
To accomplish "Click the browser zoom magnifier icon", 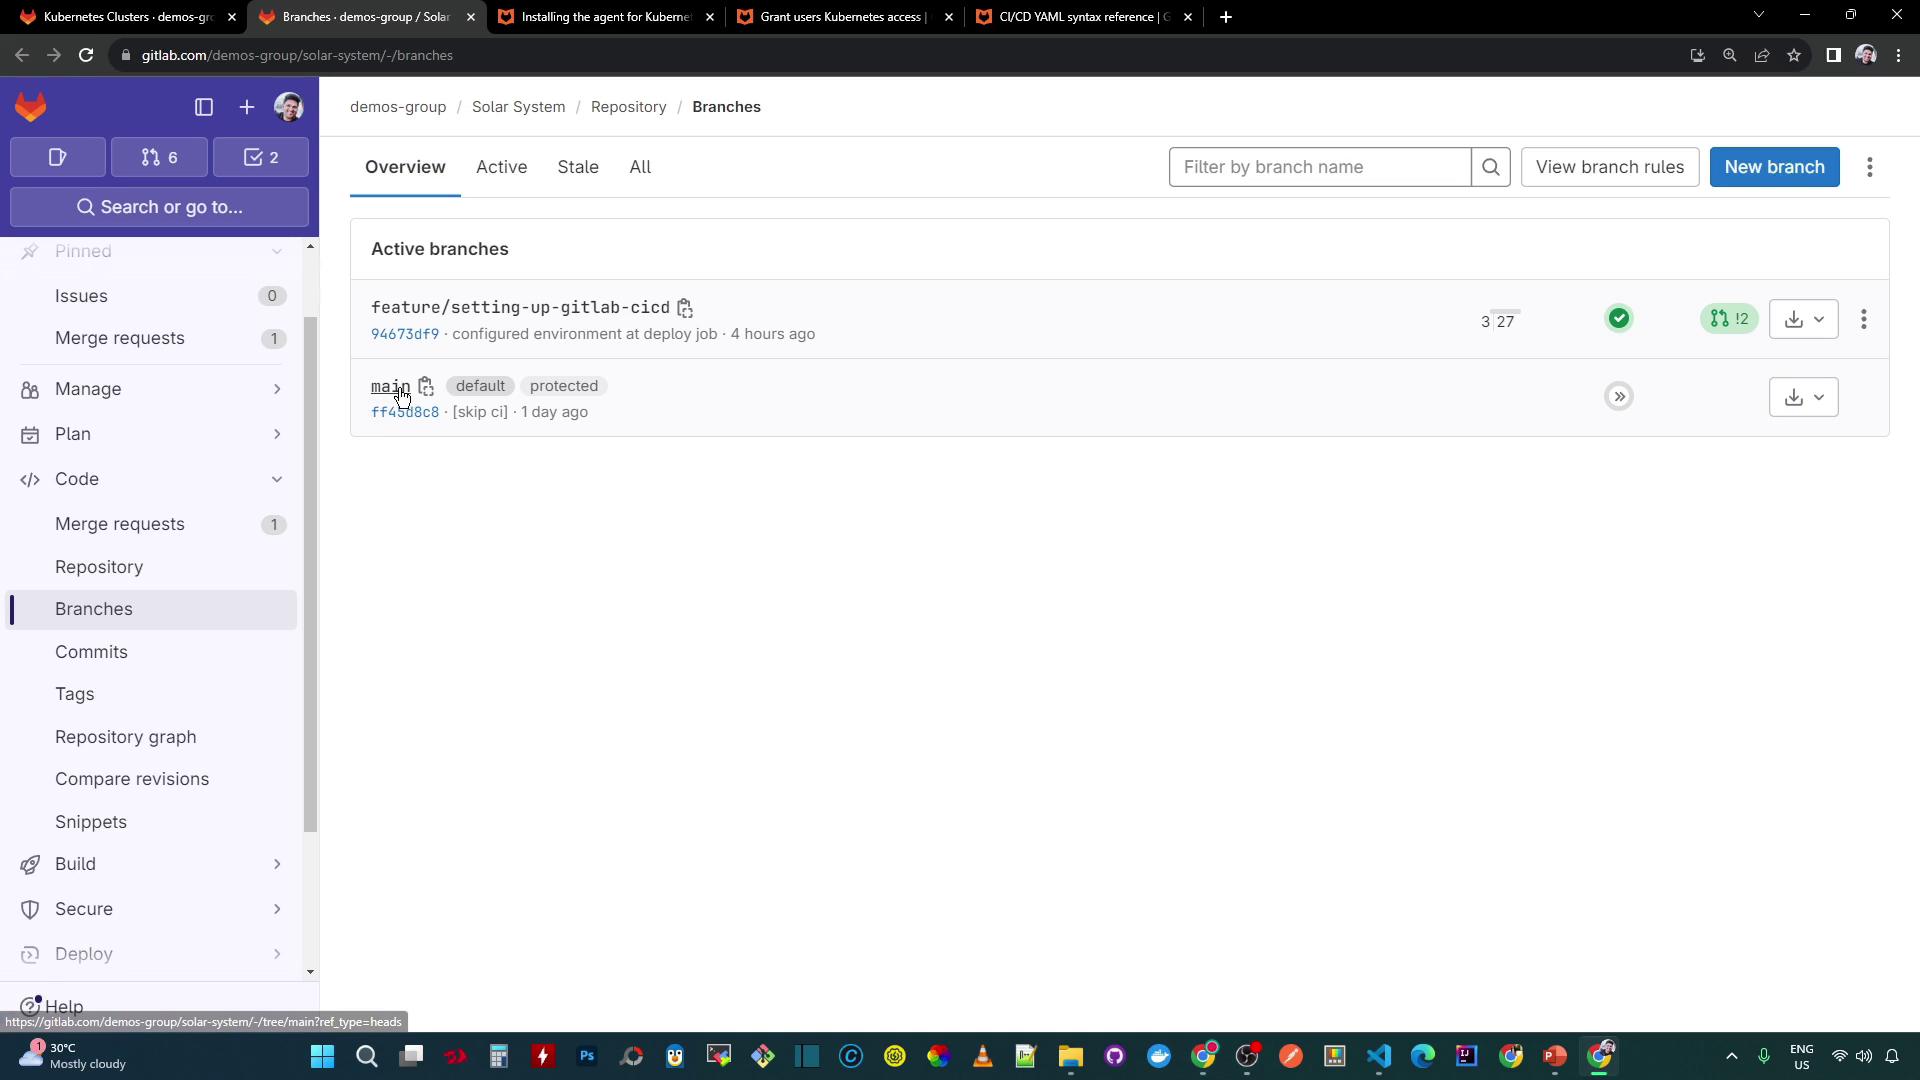I will 1729,55.
